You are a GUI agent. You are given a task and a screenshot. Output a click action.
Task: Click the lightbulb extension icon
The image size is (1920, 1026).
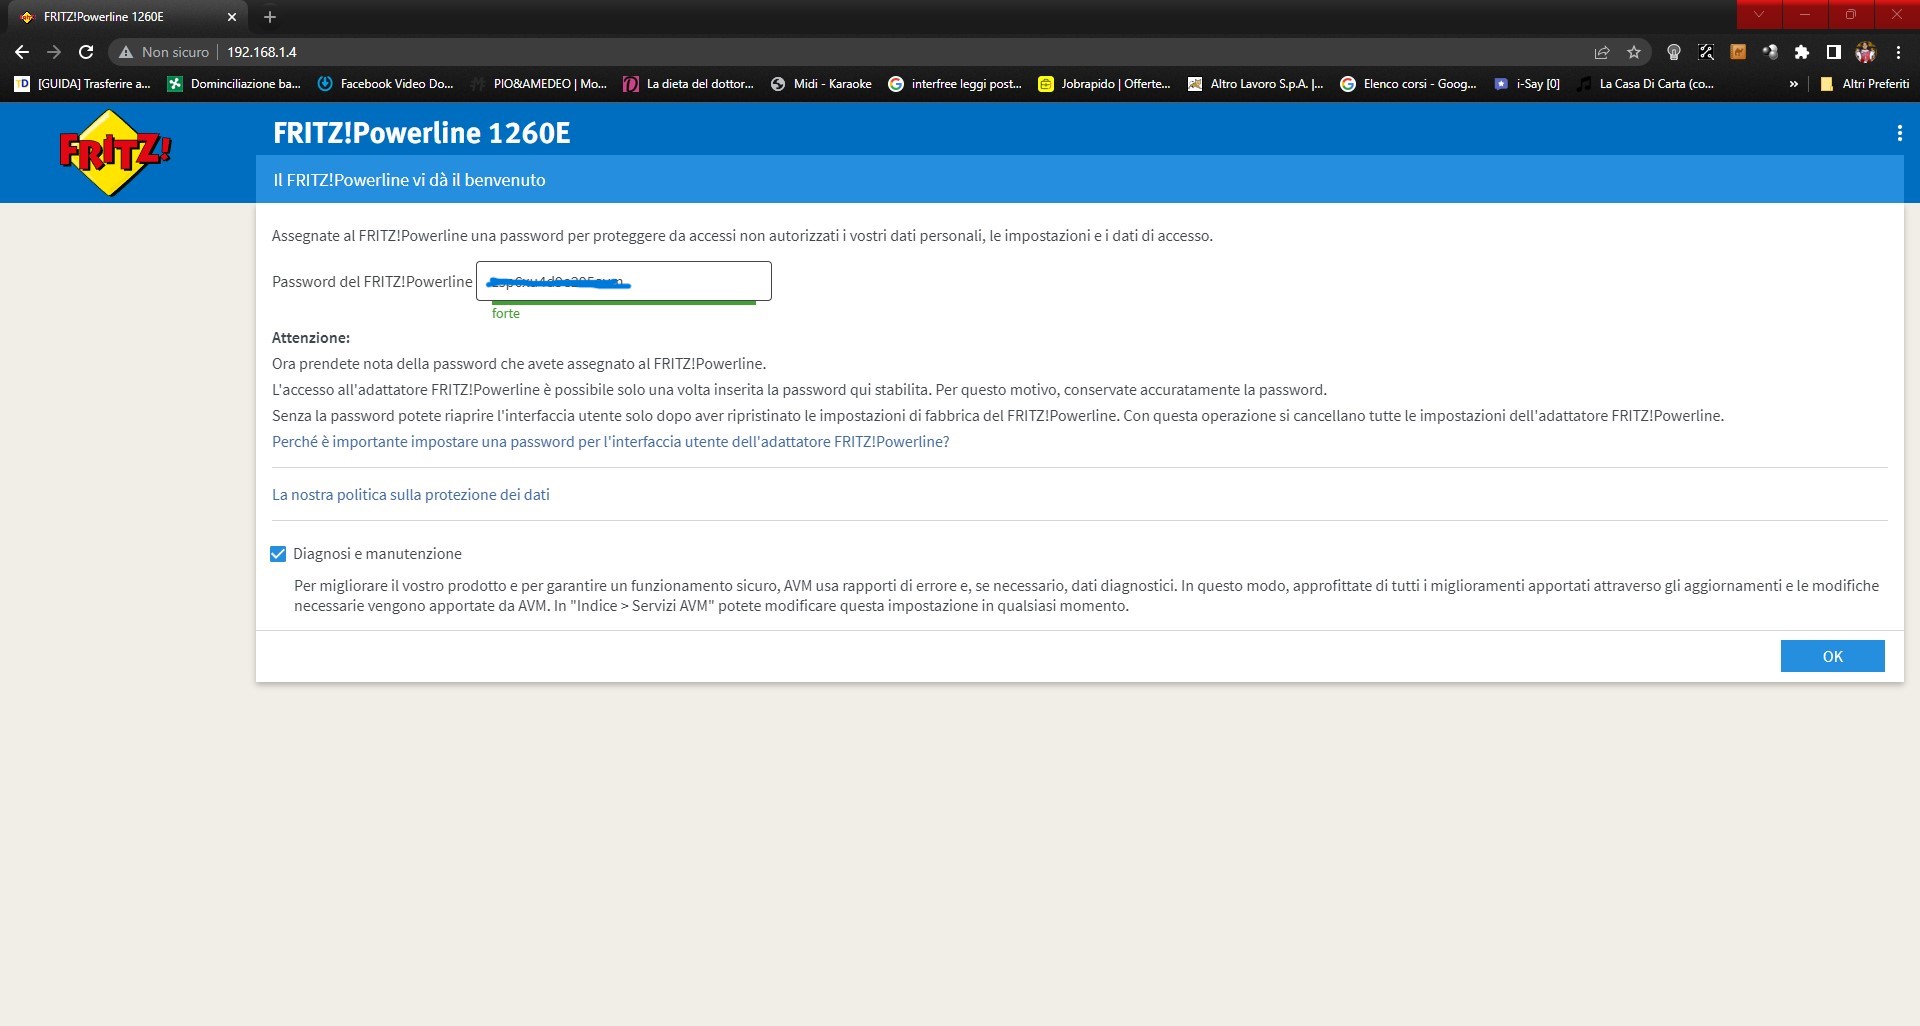(1674, 52)
